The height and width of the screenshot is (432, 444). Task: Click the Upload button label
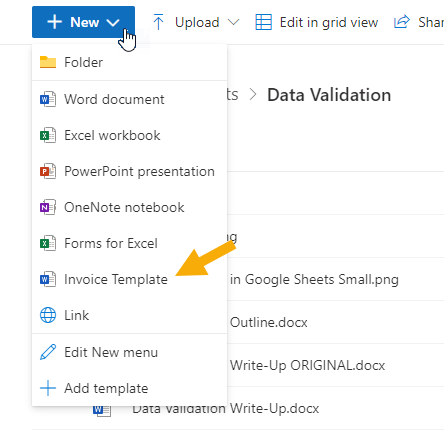pos(197,22)
